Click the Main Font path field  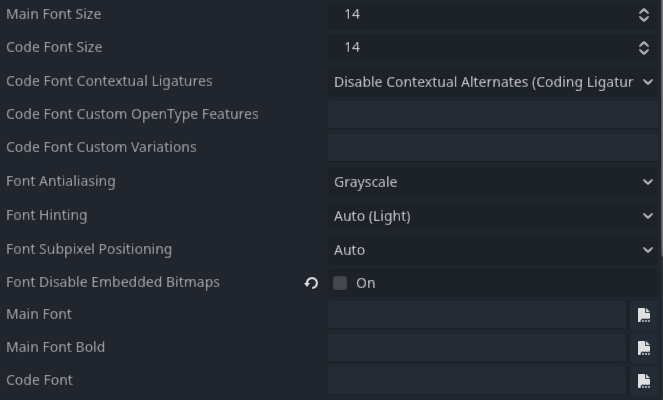477,315
